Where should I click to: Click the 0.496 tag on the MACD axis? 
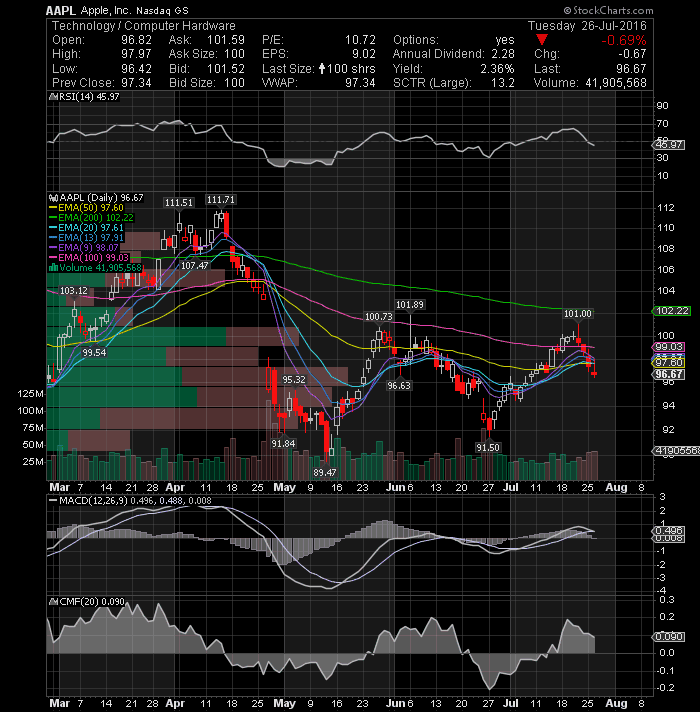pos(669,530)
